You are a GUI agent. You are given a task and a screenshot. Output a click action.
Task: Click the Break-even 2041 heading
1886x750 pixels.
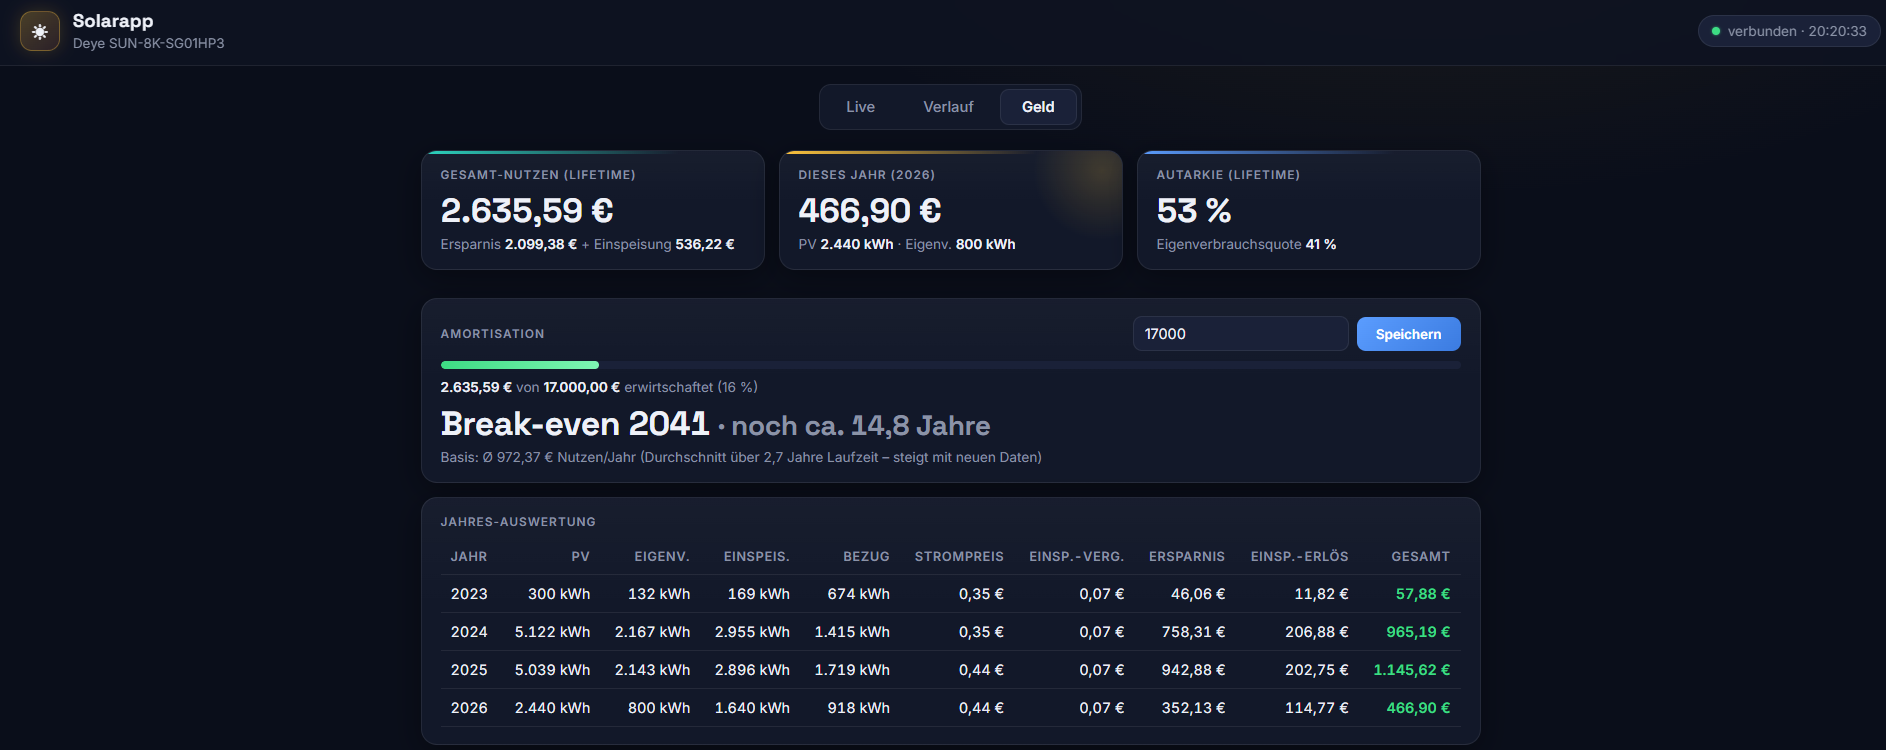[575, 424]
